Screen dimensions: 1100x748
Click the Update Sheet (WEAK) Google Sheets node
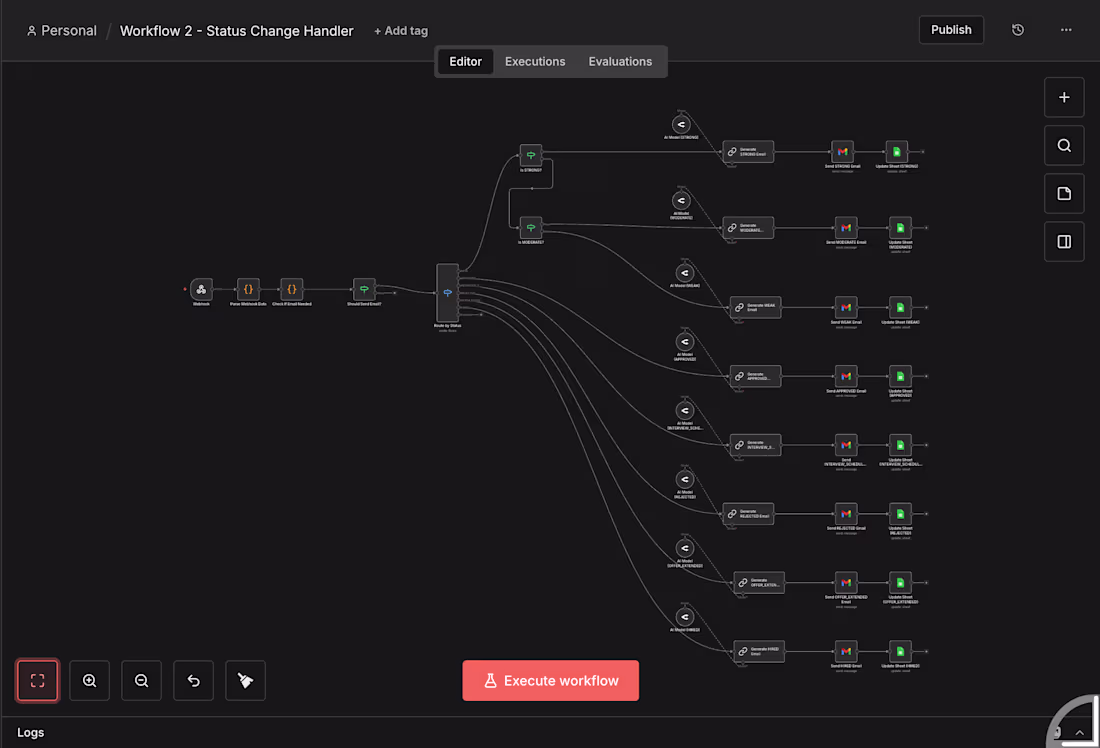[x=899, y=308]
